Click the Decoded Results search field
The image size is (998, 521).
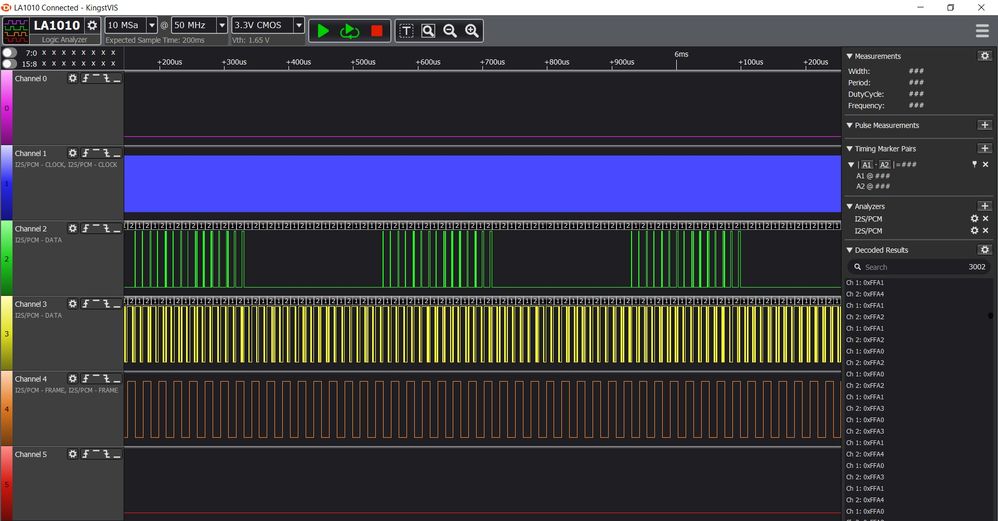(x=918, y=267)
